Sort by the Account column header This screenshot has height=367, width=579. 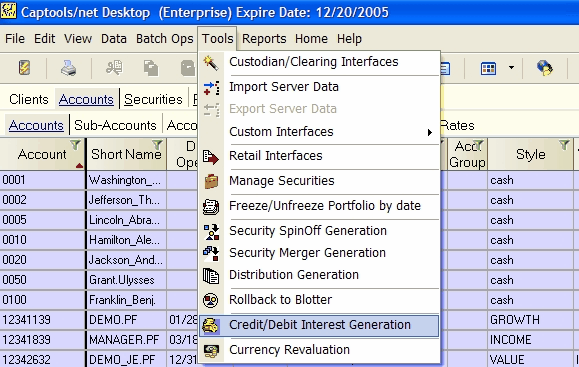click(42, 154)
